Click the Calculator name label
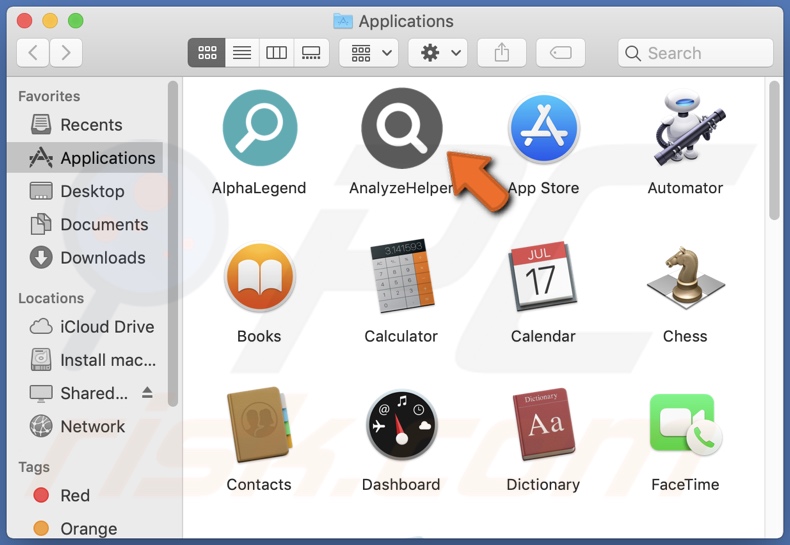This screenshot has height=545, width=790. [401, 336]
